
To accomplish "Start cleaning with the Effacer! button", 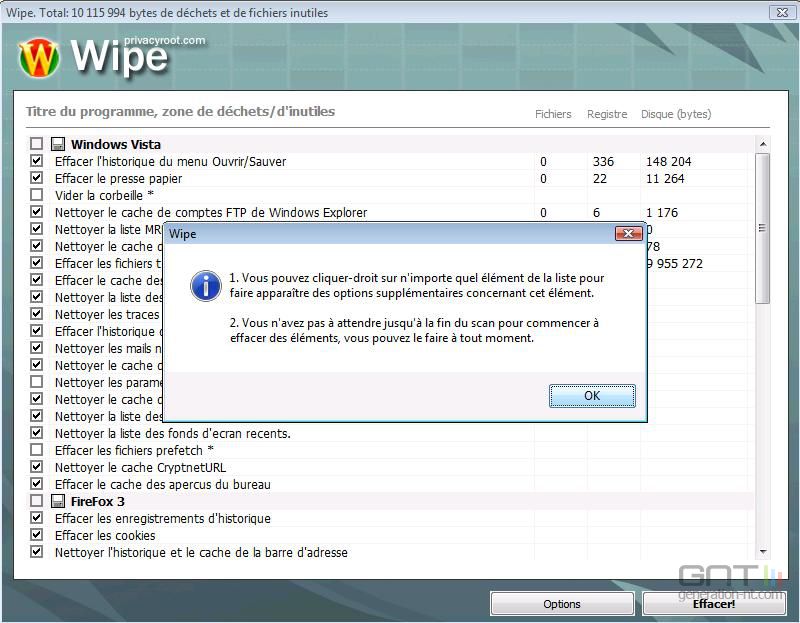I will pyautogui.click(x=714, y=604).
